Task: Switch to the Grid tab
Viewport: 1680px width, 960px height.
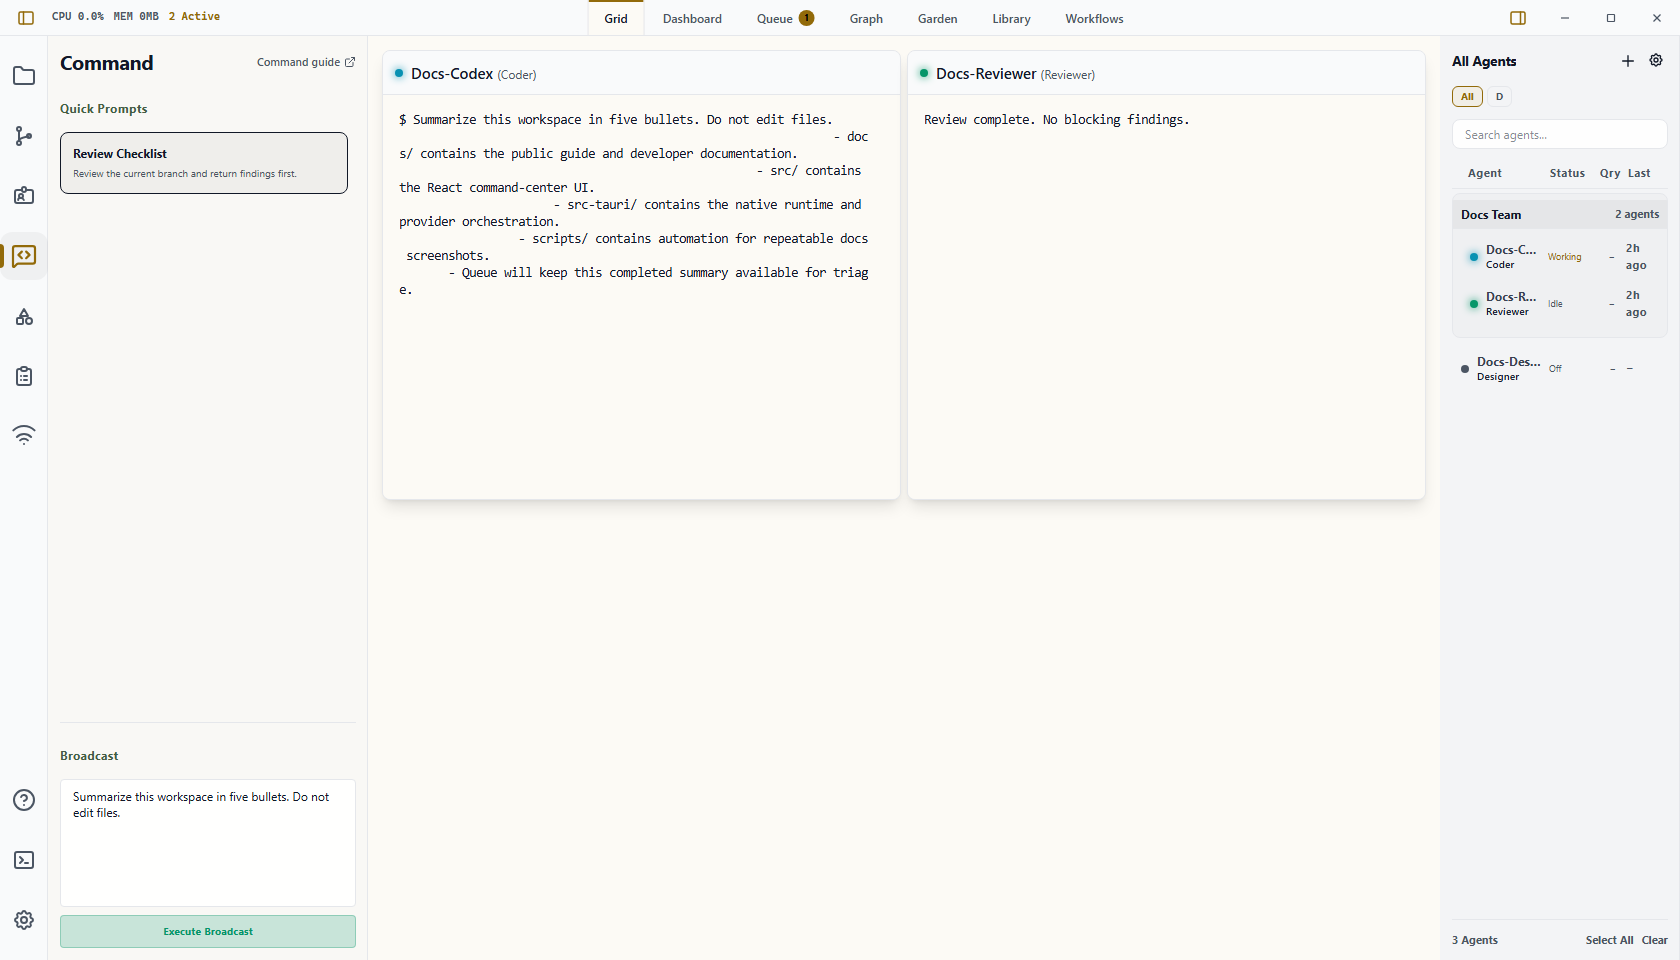Action: (x=616, y=19)
